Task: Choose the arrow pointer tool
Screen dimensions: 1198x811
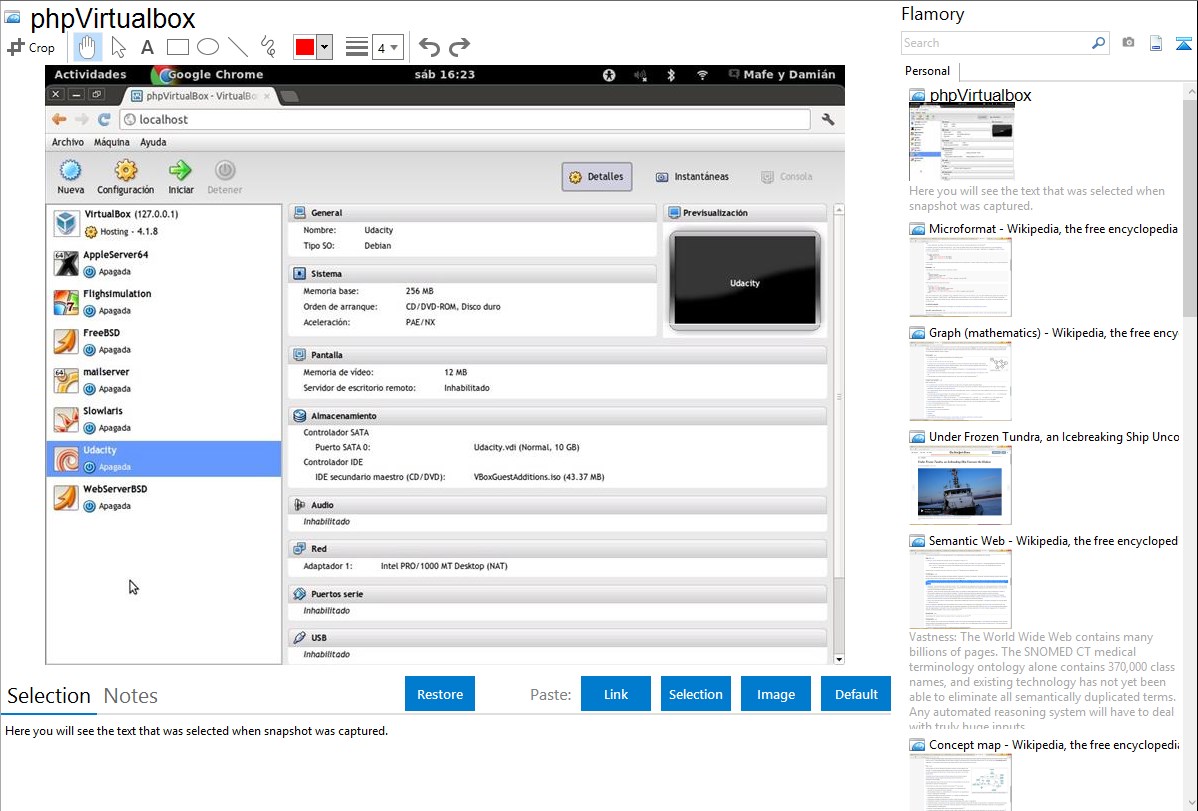Action: click(x=118, y=47)
